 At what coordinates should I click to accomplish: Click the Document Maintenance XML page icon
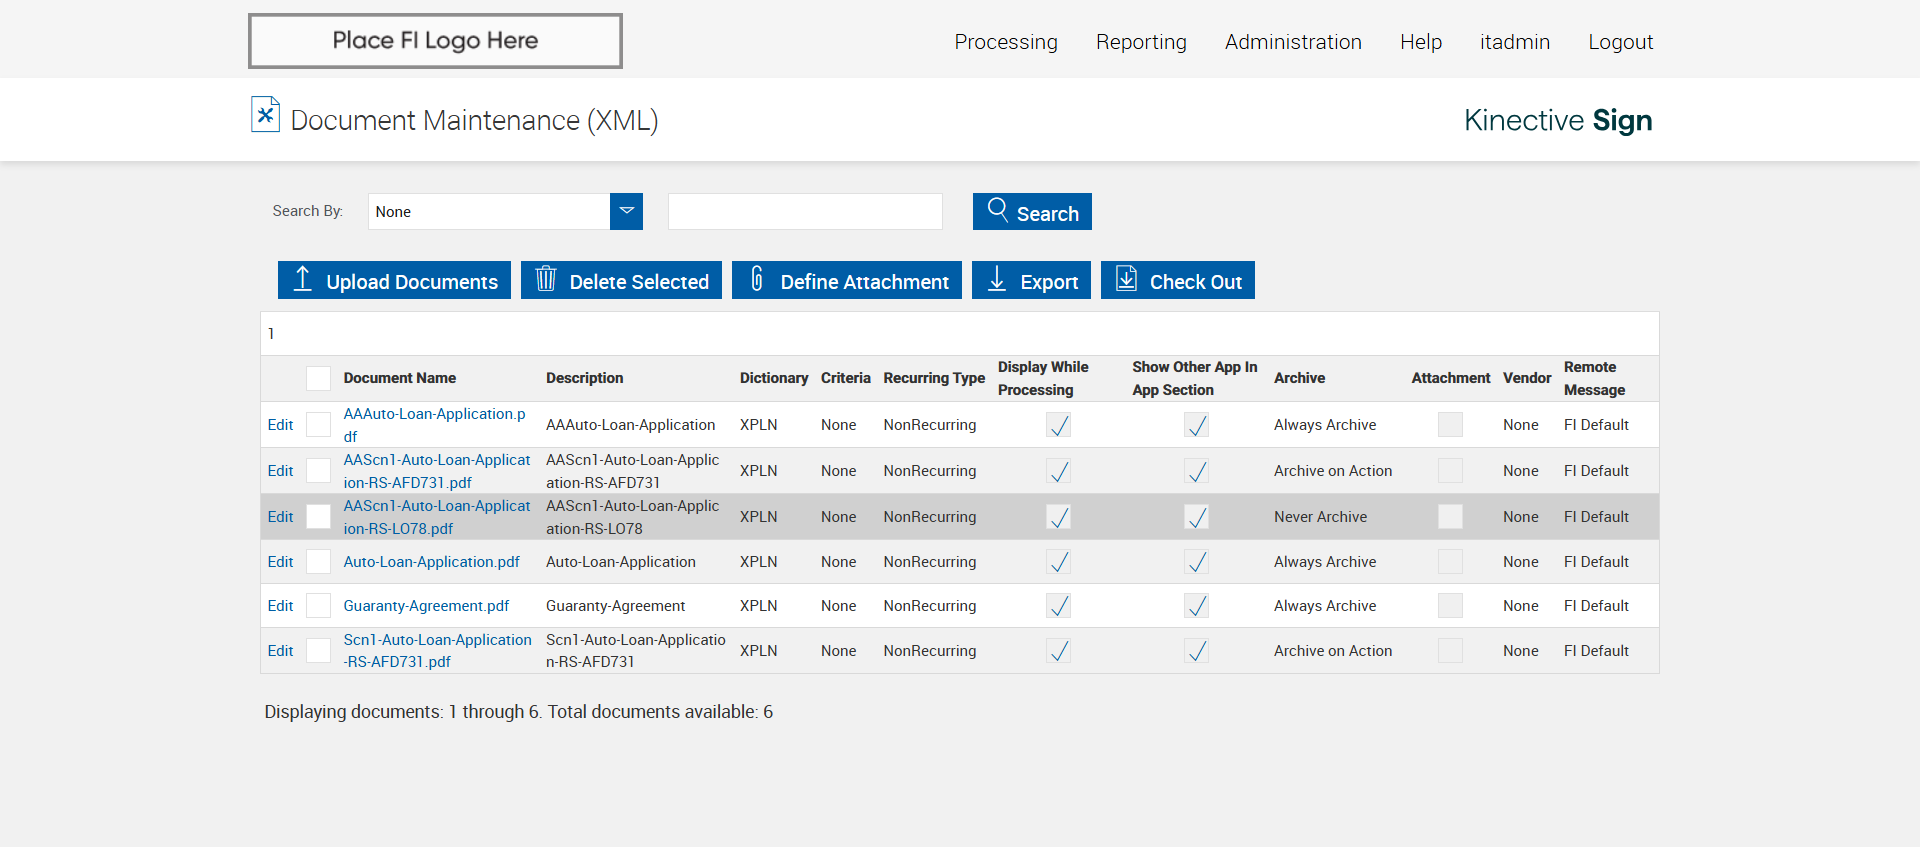pos(265,115)
